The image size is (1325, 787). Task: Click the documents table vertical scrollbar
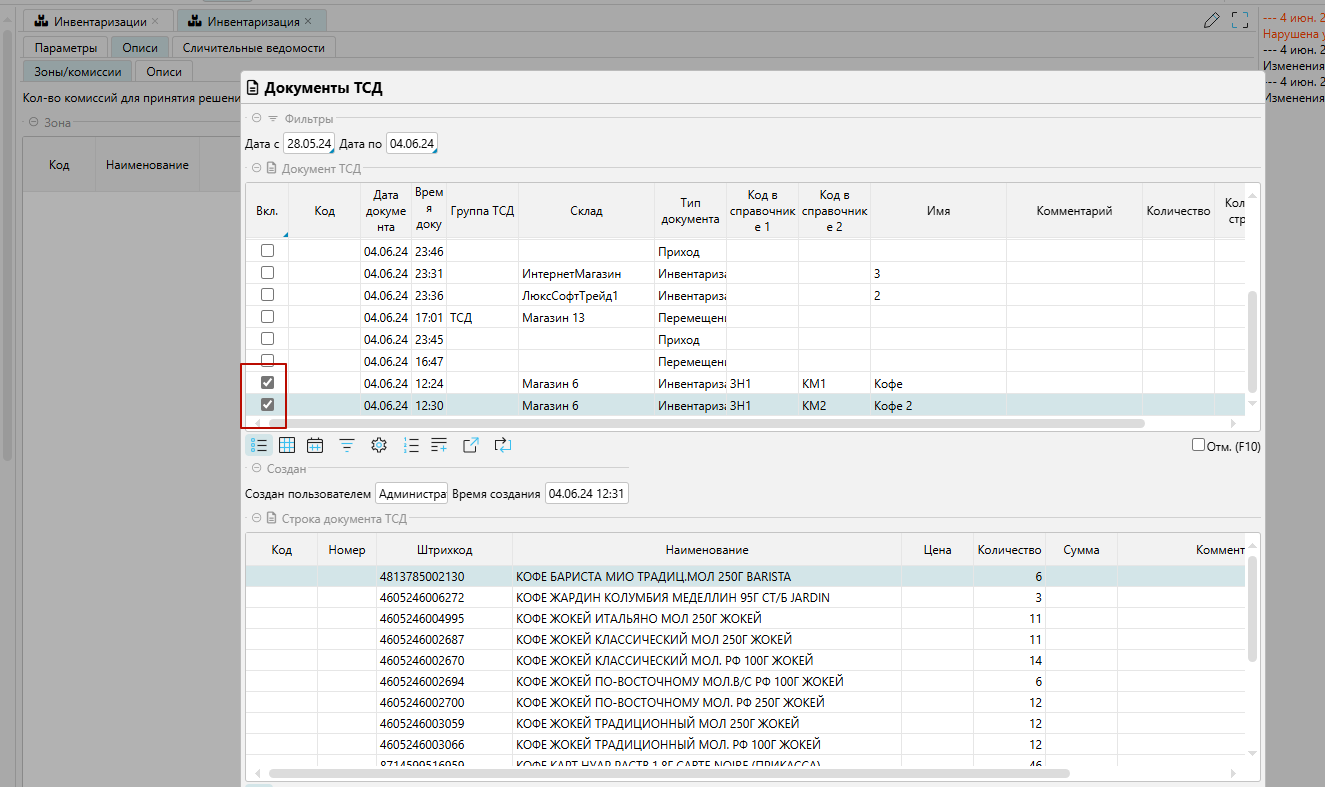click(x=1253, y=340)
